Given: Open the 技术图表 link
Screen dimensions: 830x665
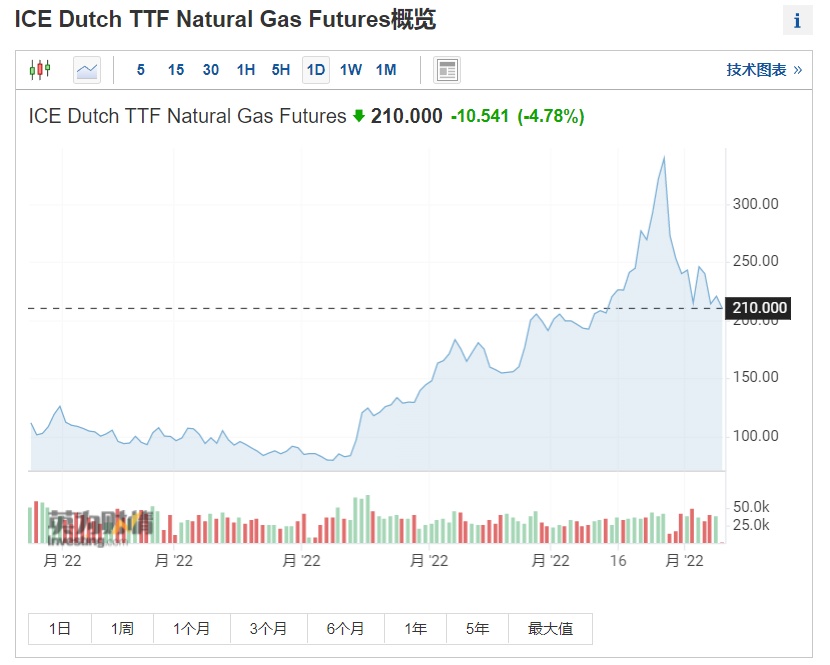Looking at the screenshot, I should pyautogui.click(x=764, y=70).
